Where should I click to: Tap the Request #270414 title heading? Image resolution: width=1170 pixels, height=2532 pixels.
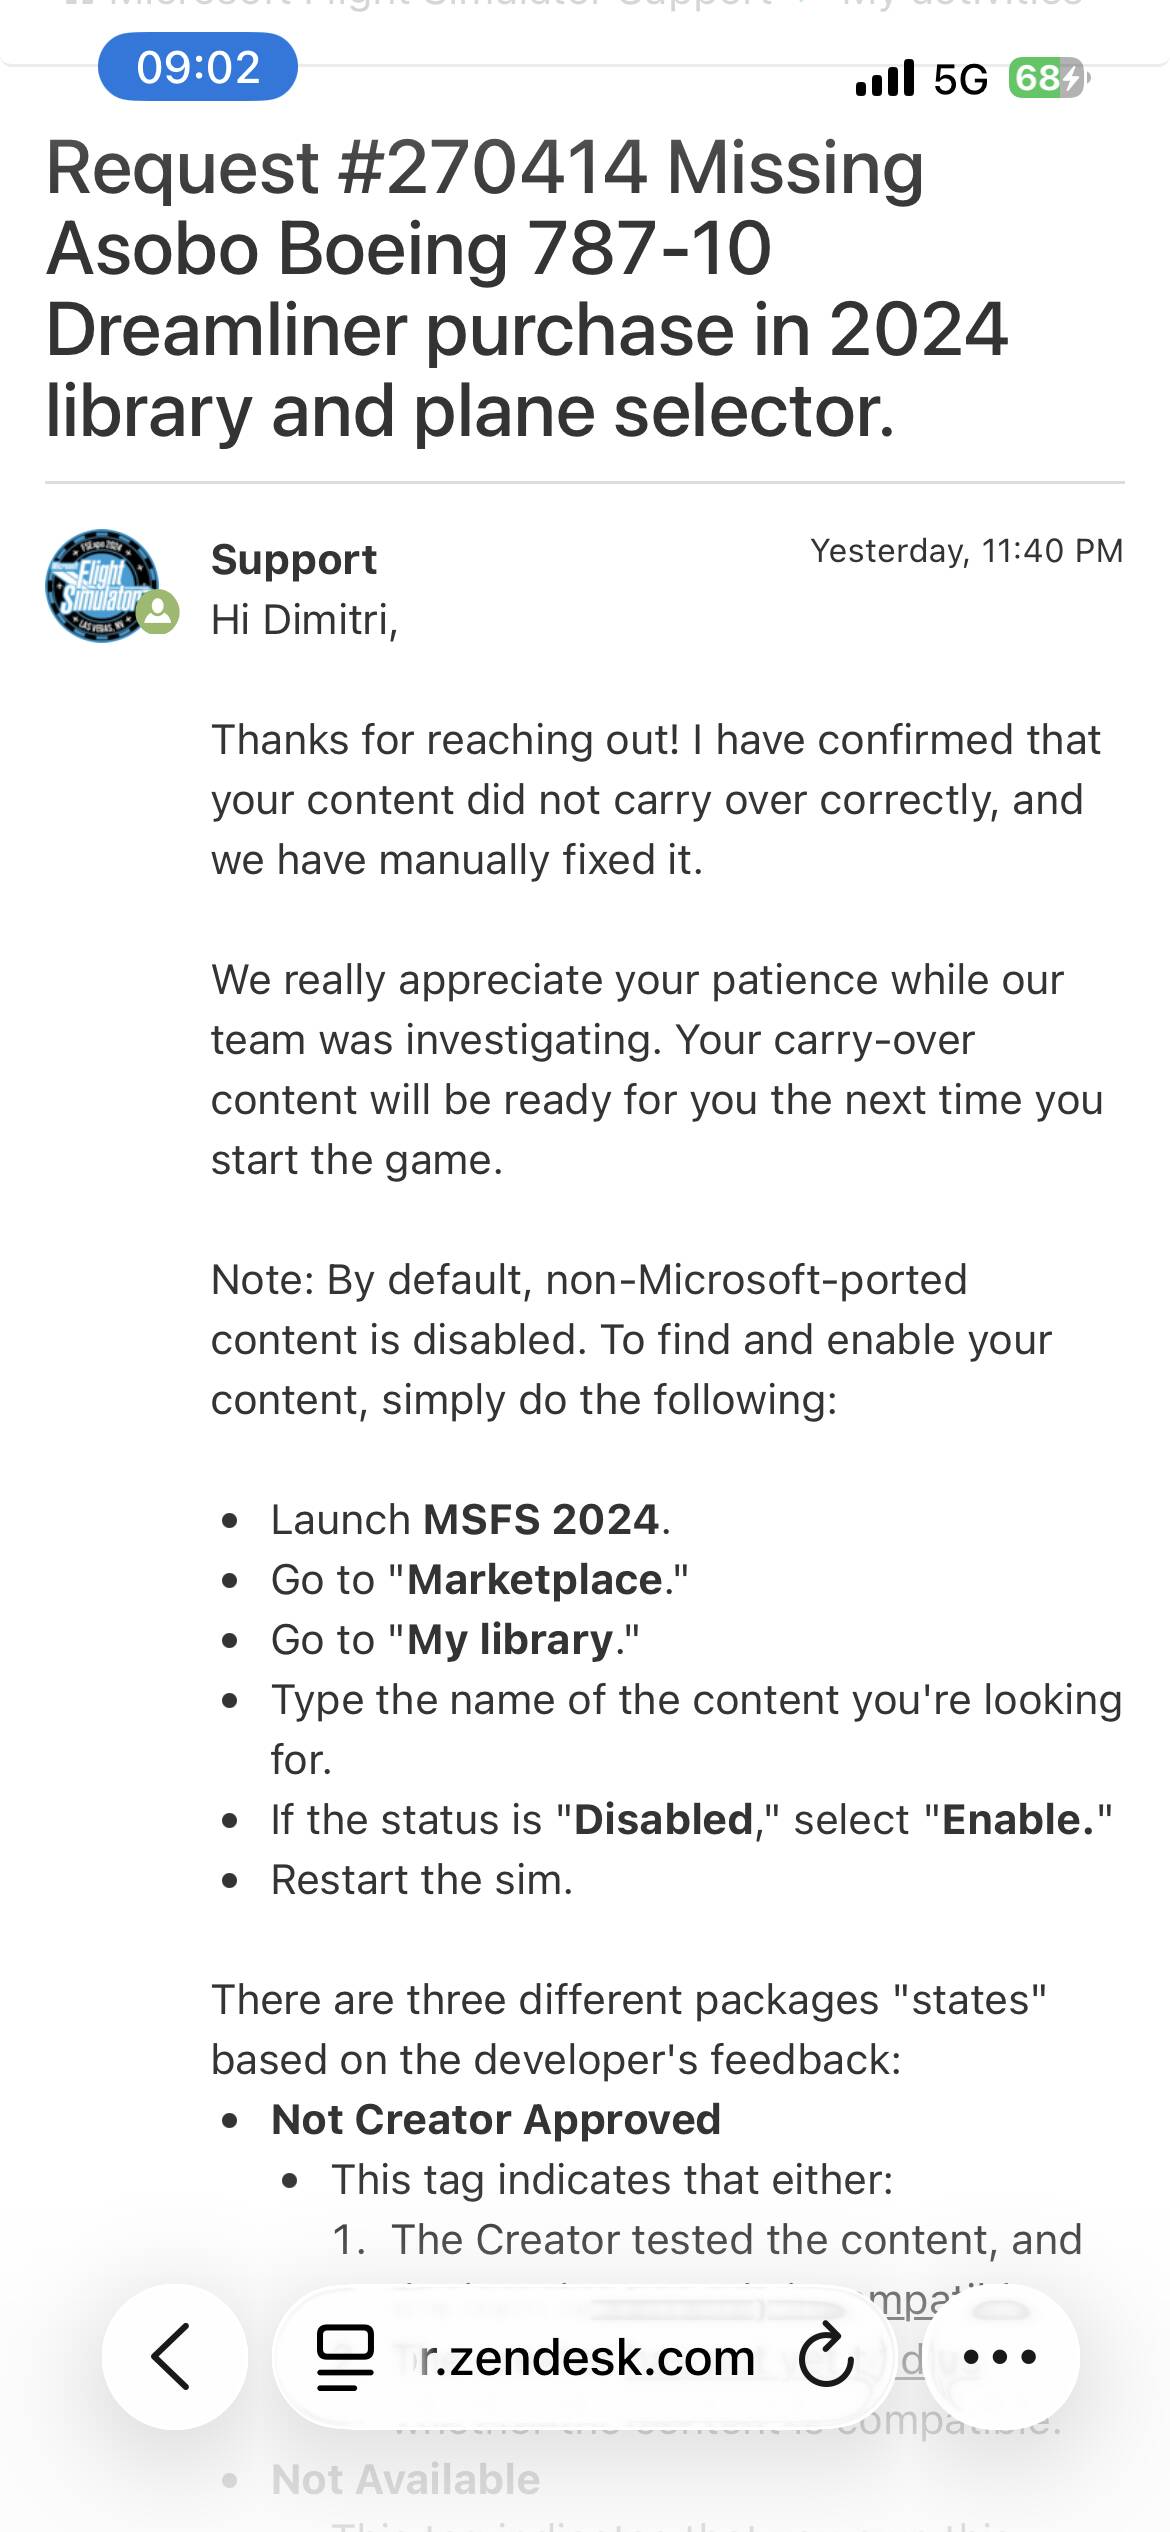526,289
